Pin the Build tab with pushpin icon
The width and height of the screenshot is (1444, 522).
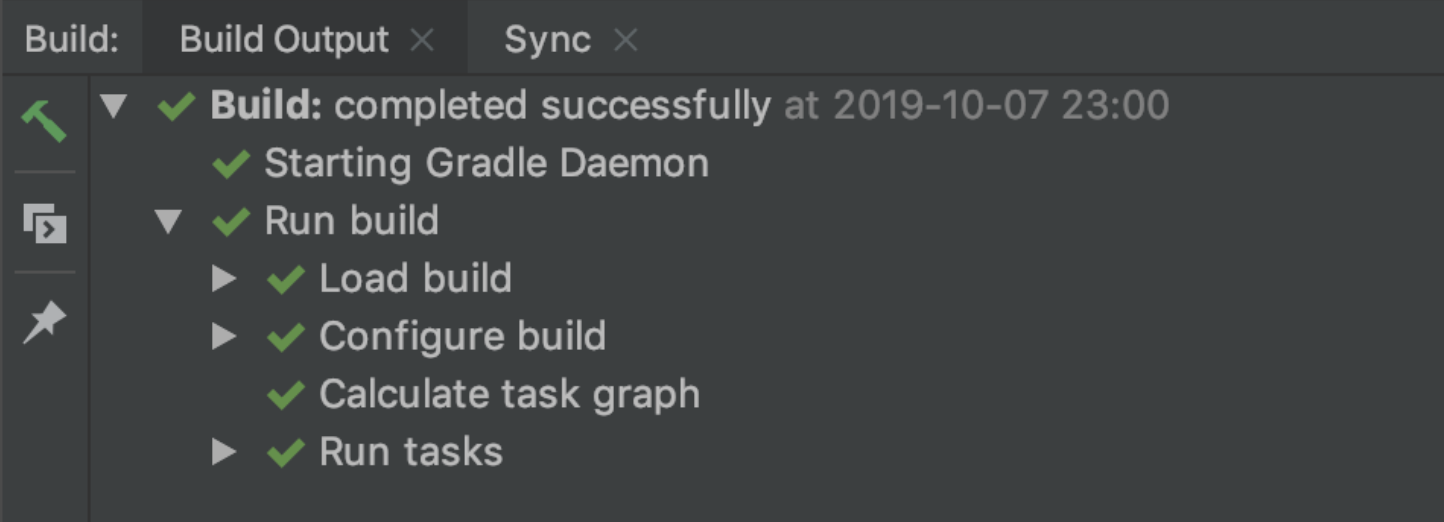tap(45, 322)
